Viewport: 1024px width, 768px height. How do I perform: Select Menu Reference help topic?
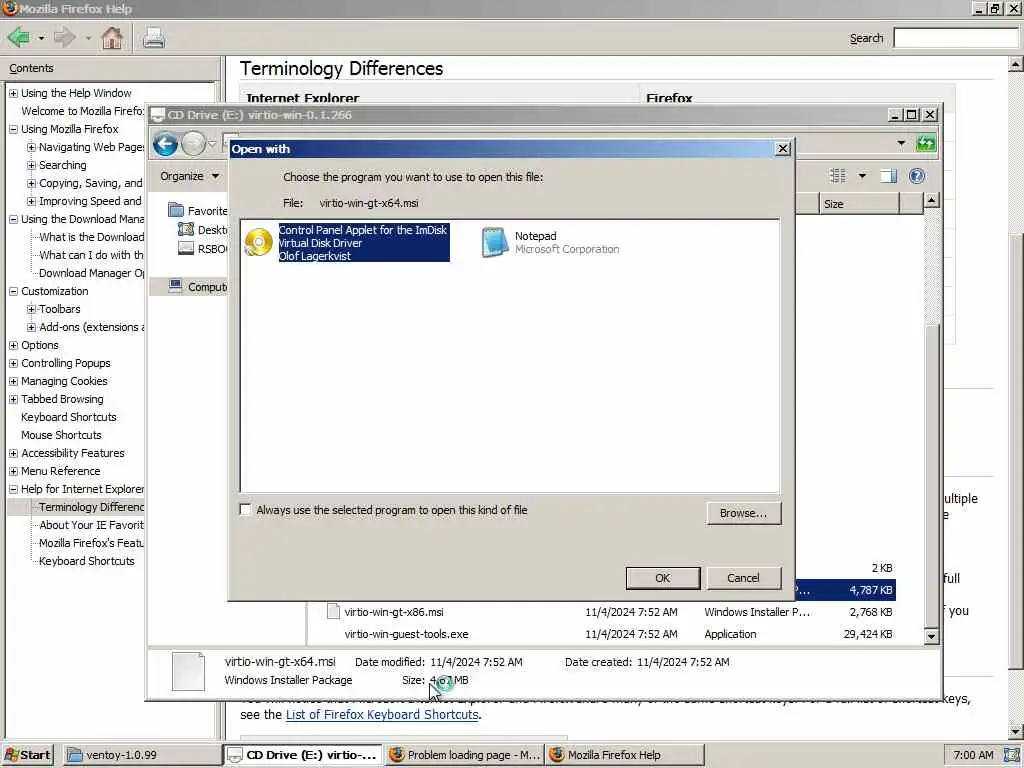pos(61,471)
